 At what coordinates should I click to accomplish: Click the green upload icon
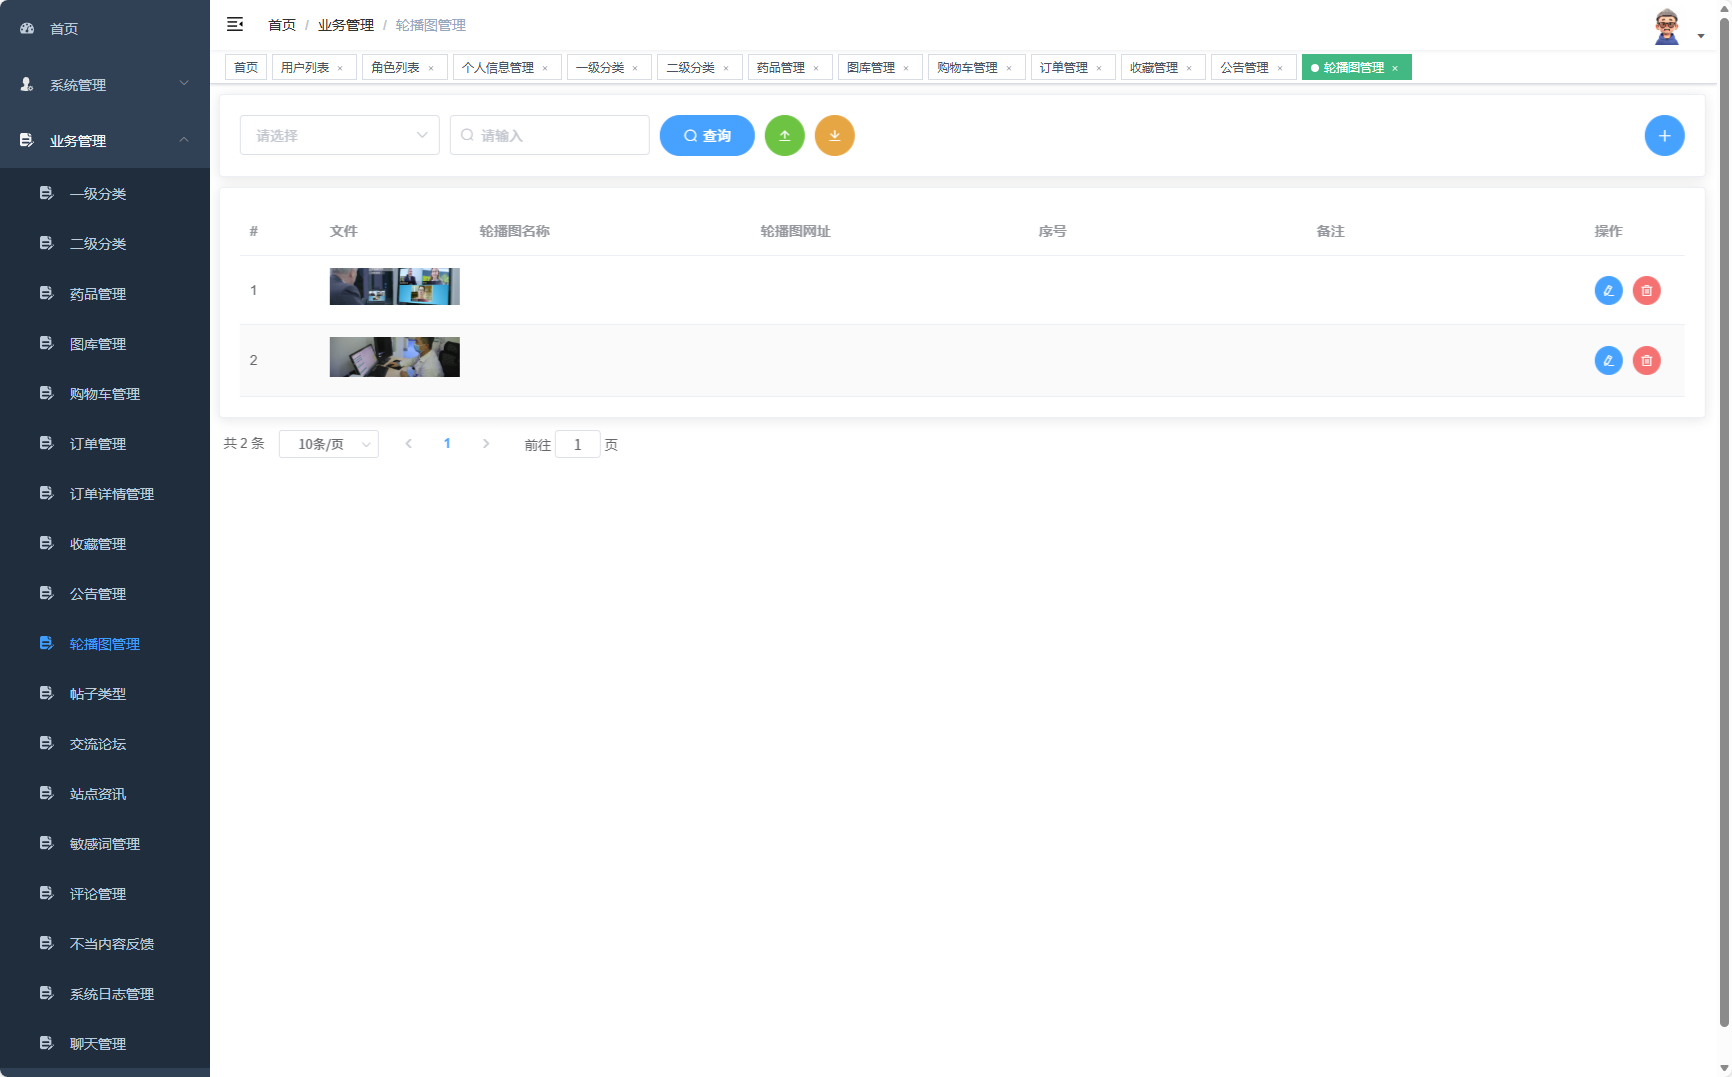785,135
